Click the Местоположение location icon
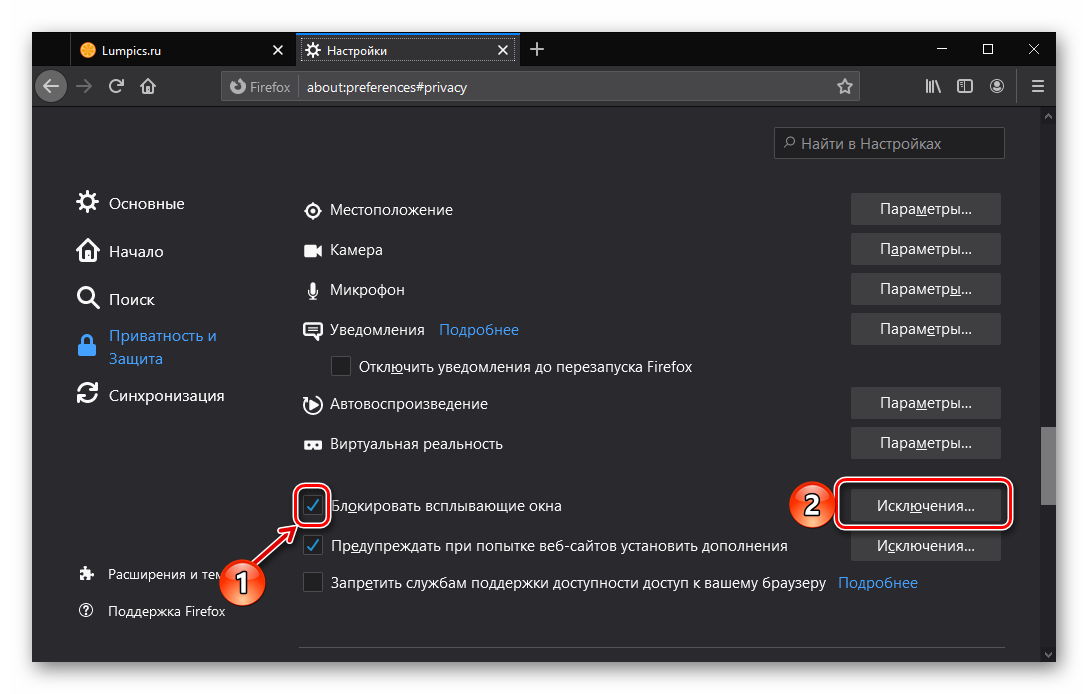Image resolution: width=1088 pixels, height=694 pixels. pos(313,210)
